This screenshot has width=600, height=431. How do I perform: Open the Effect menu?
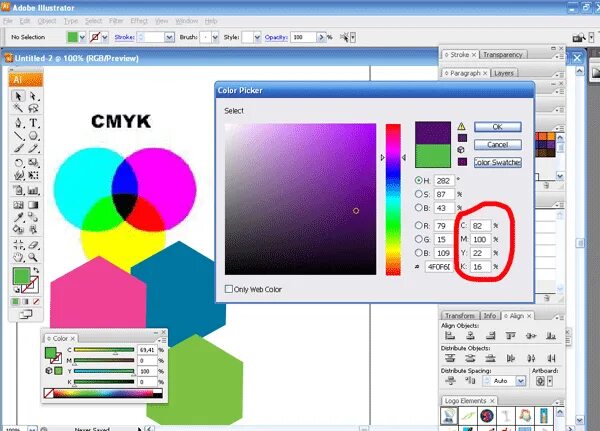click(x=139, y=21)
